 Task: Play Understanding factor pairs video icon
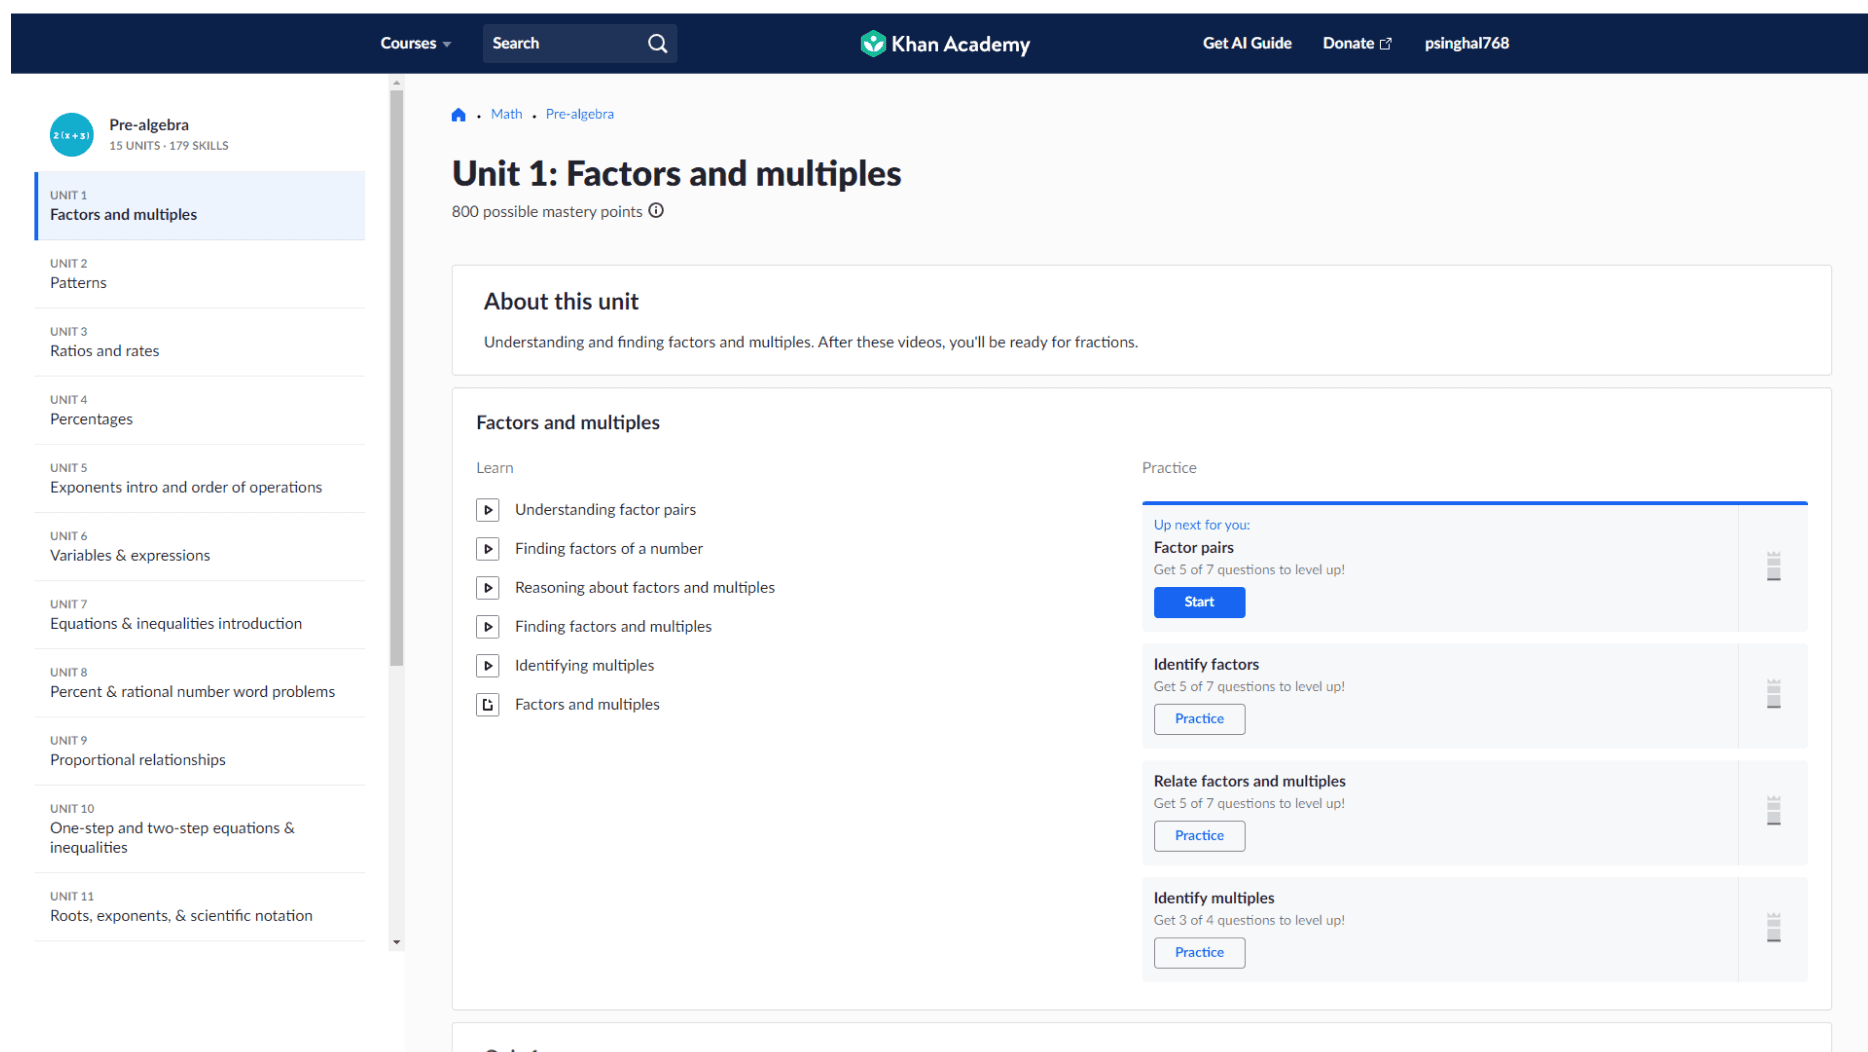[x=488, y=510]
